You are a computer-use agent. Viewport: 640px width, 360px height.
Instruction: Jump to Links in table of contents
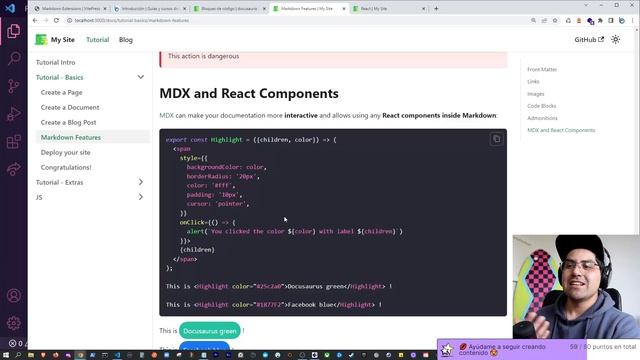tap(533, 82)
